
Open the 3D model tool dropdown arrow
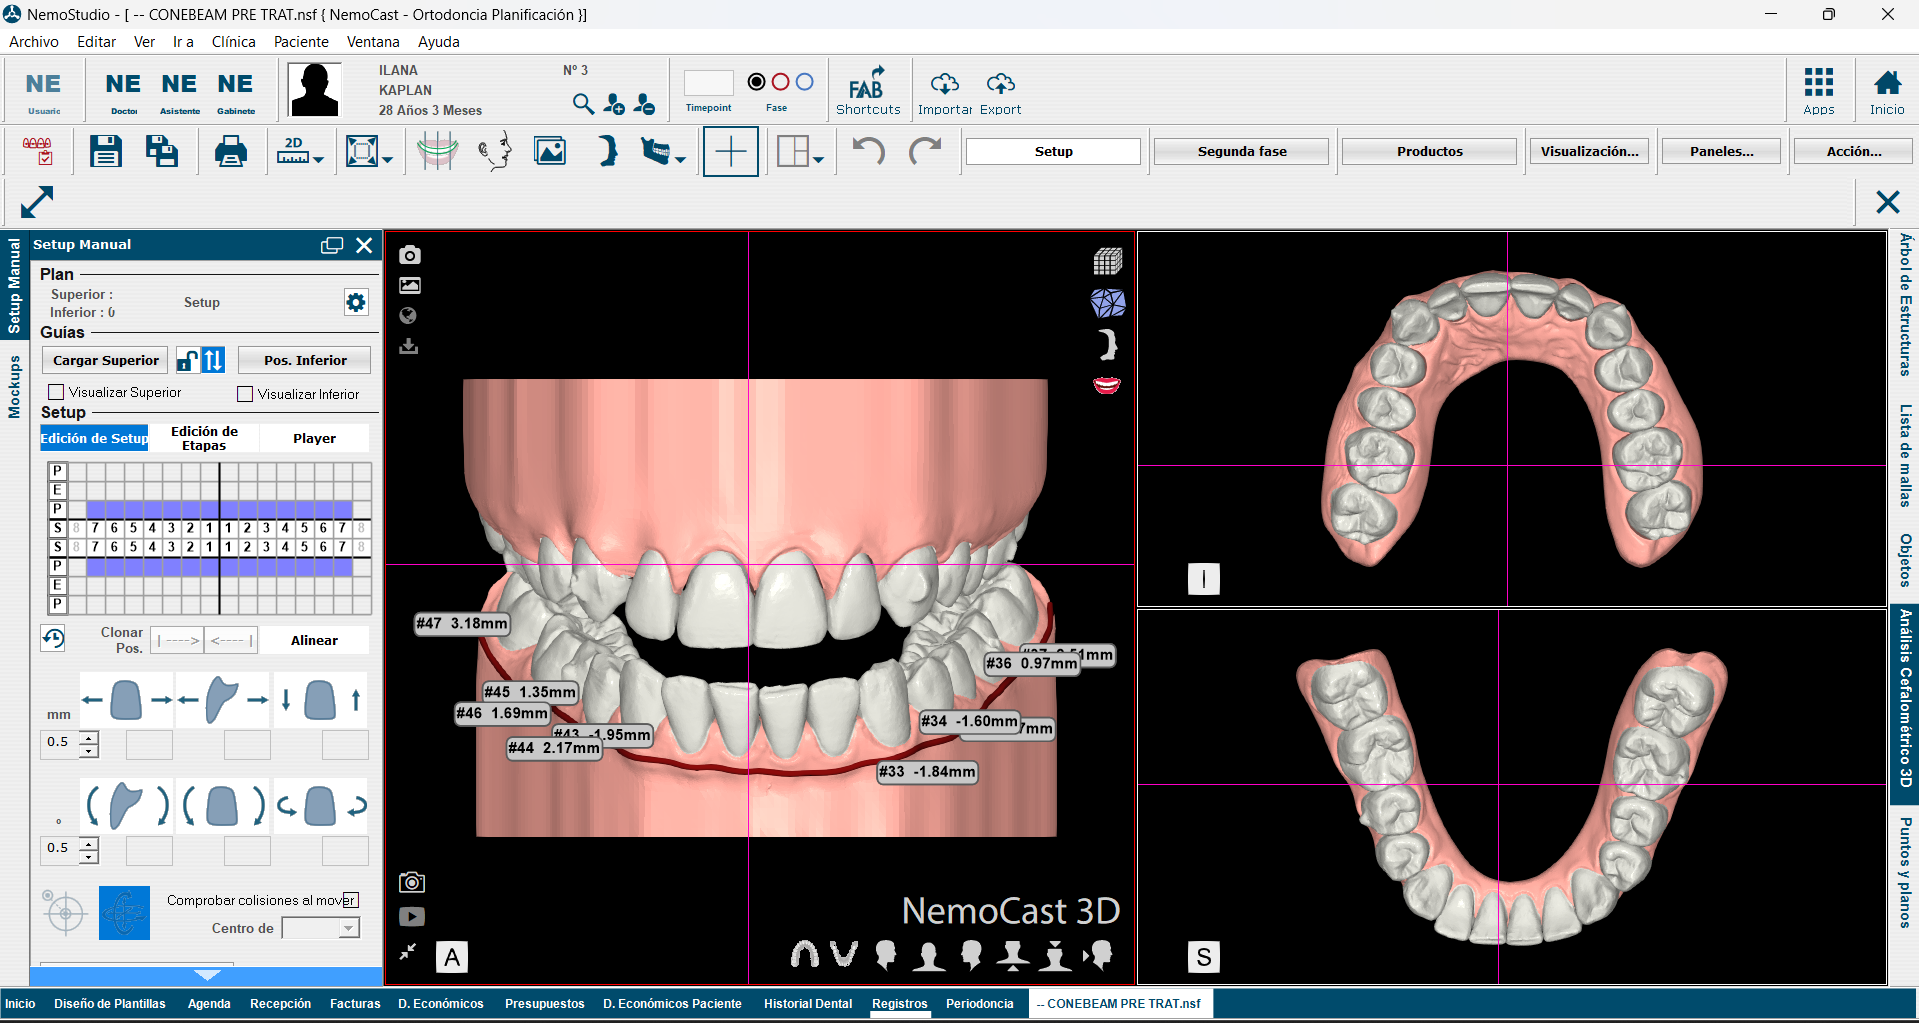[680, 160]
